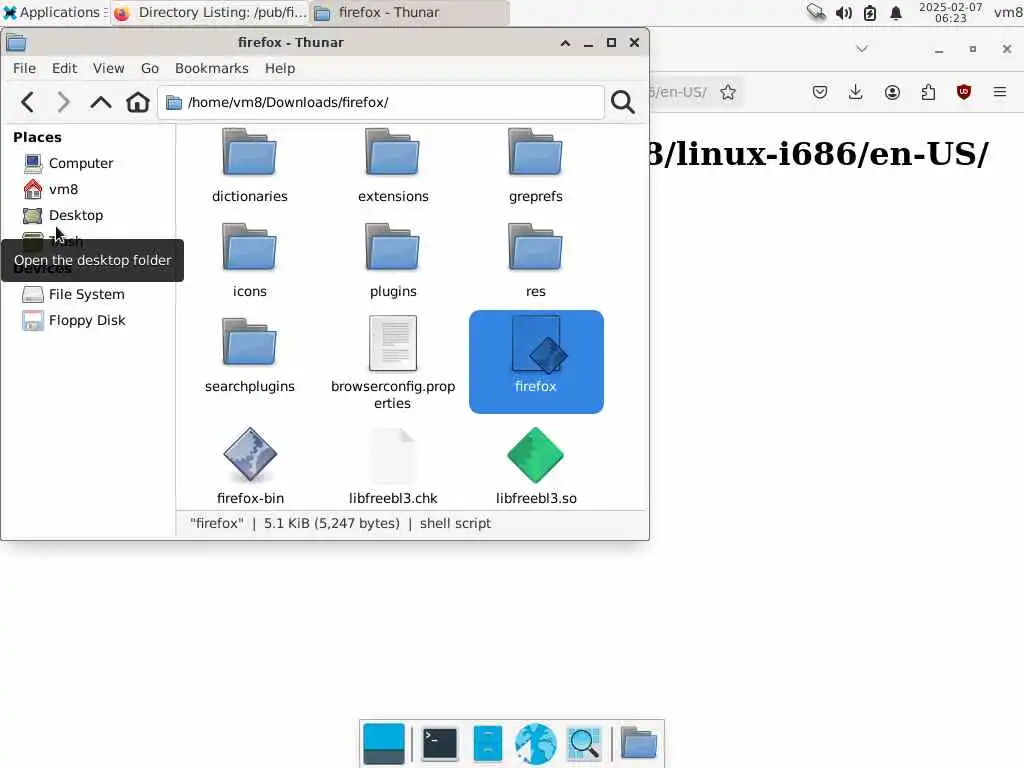Go forward with Thunar's right arrow

63,103
